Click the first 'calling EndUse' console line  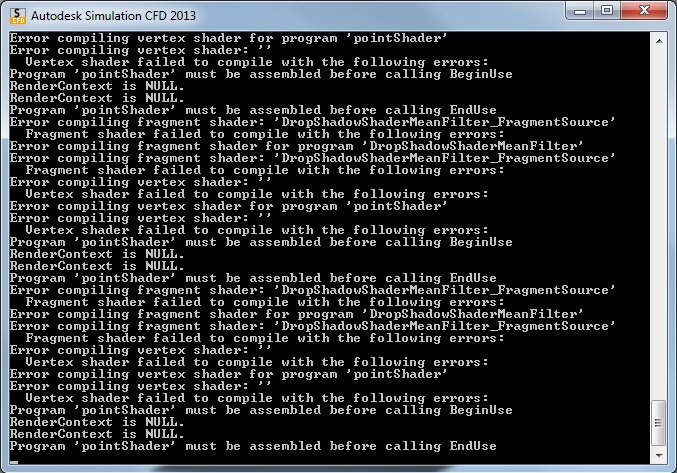coord(253,110)
